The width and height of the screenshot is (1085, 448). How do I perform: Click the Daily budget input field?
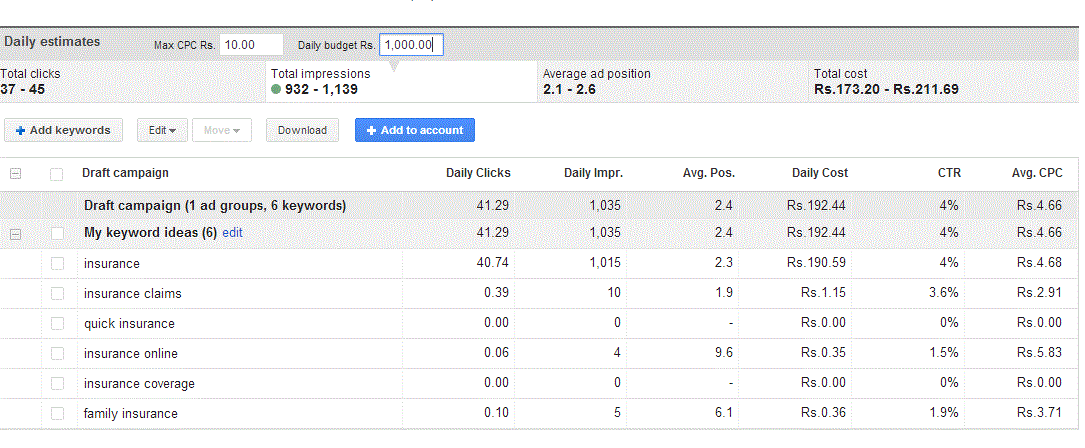tap(410, 45)
